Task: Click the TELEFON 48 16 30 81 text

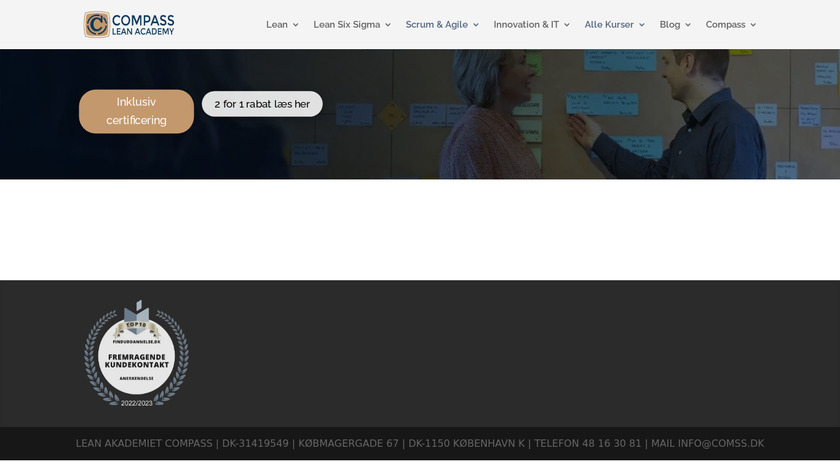Action: pyautogui.click(x=588, y=444)
